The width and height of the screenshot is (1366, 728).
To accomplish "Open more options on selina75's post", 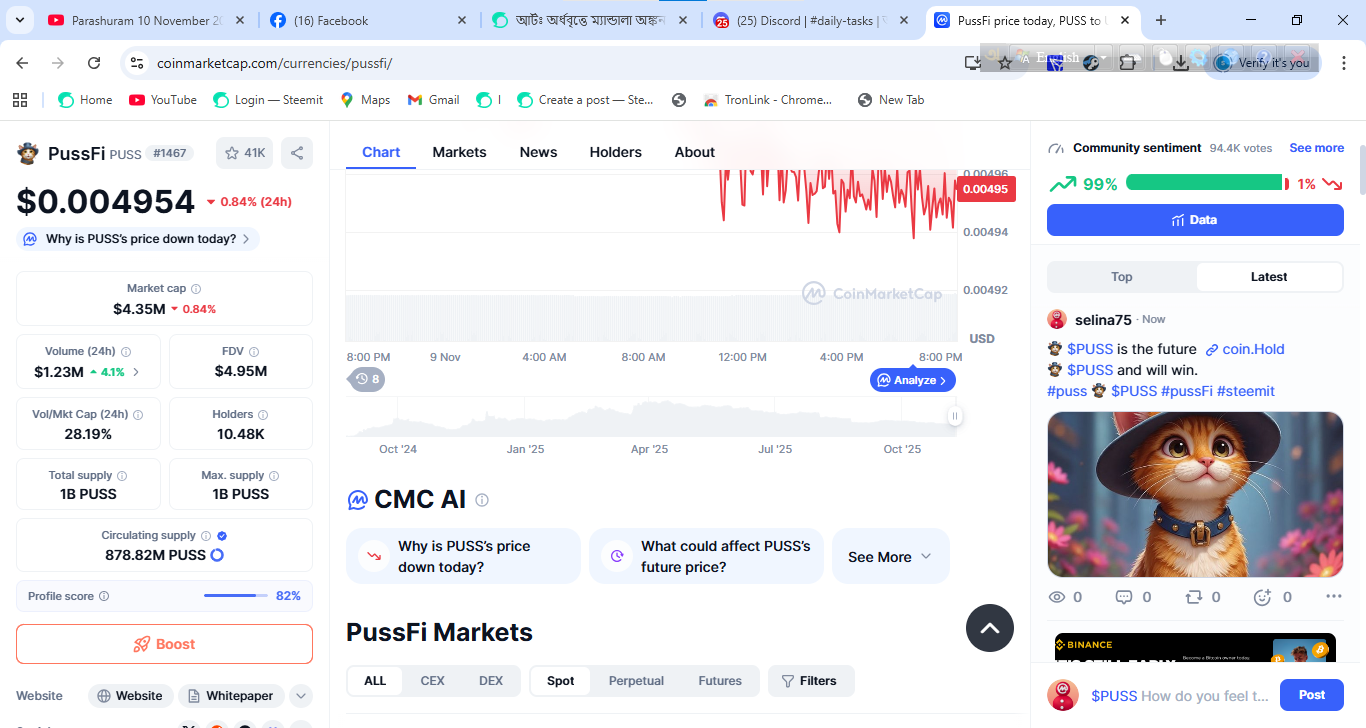I will 1333,597.
